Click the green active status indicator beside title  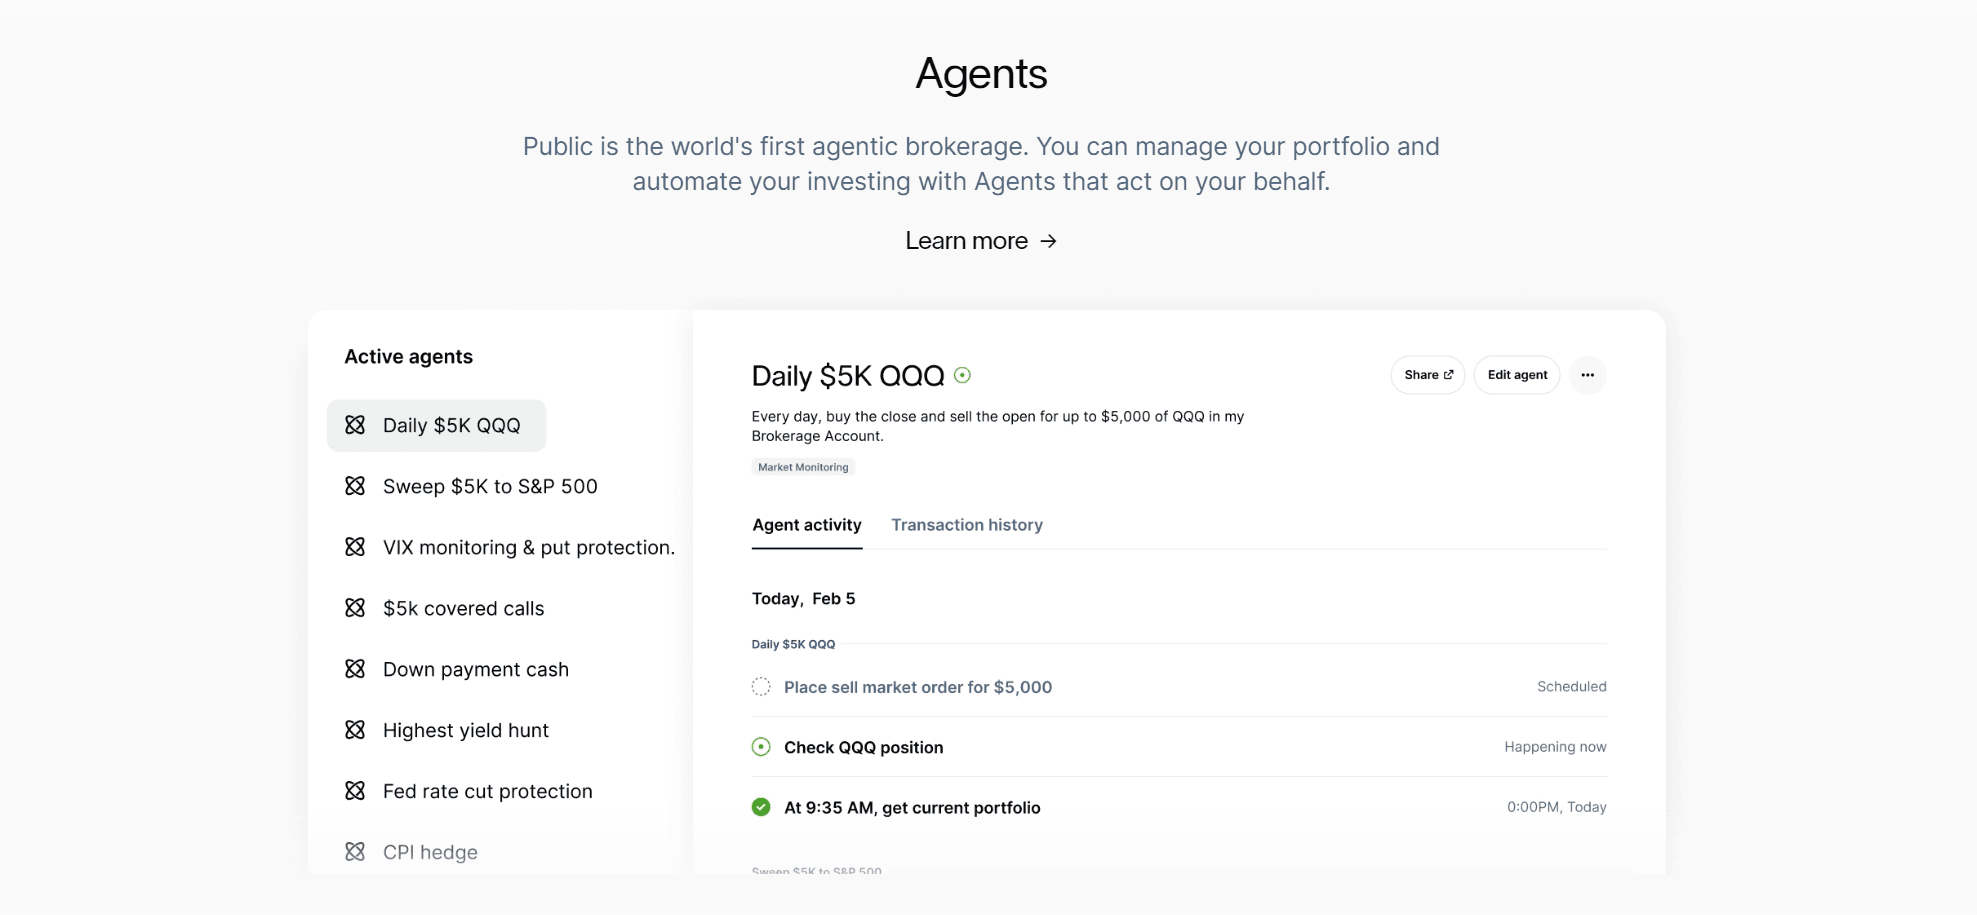click(x=962, y=375)
